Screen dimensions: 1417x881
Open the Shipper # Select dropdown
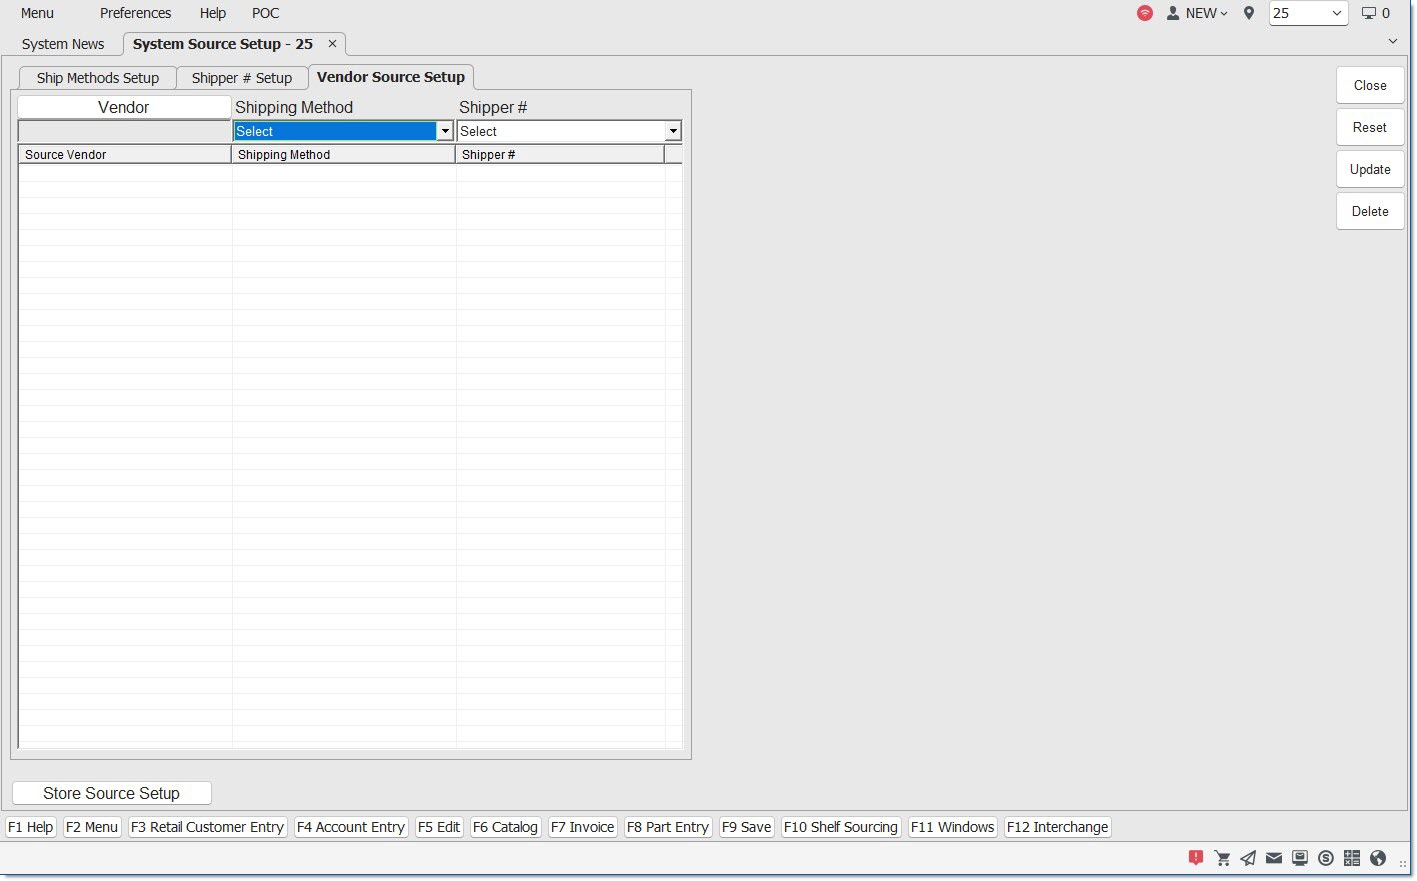673,132
